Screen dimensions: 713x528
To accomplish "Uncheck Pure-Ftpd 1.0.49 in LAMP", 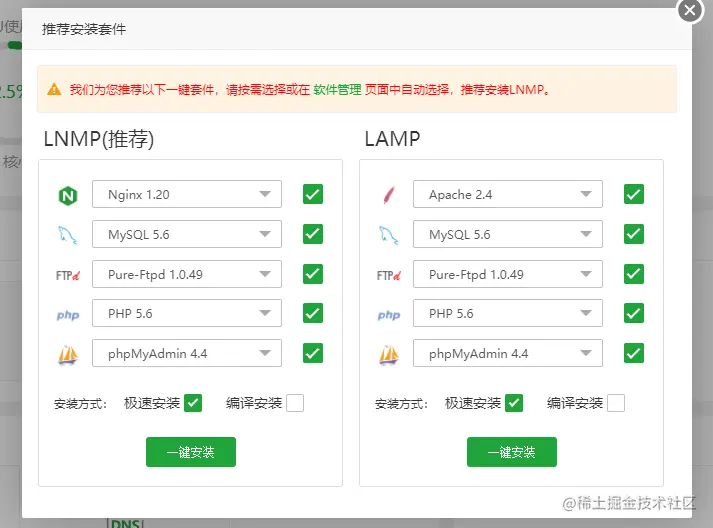I will (634, 274).
